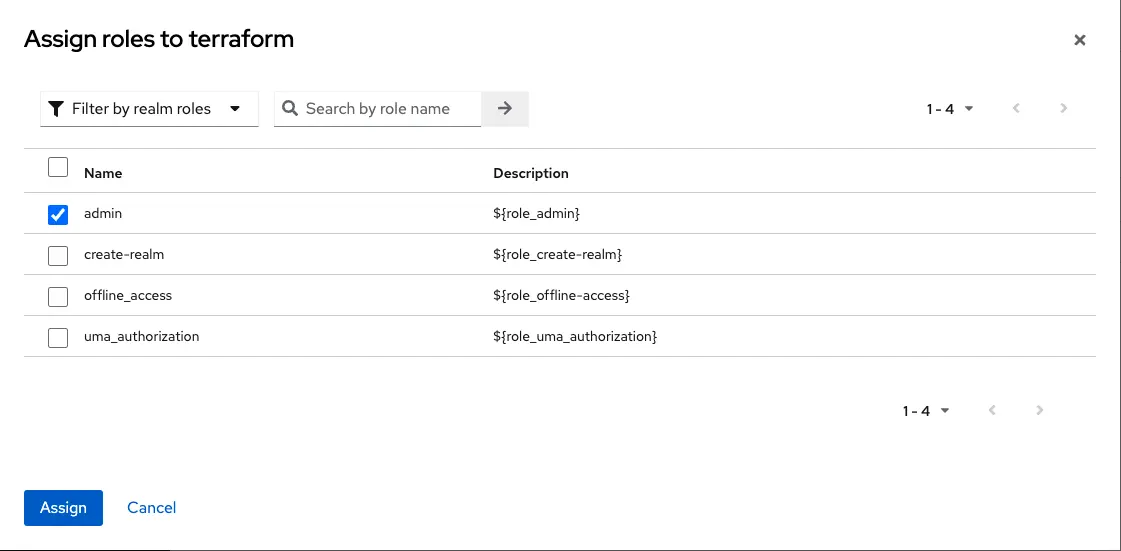Click the Description column header
The height and width of the screenshot is (551, 1121).
(x=531, y=173)
